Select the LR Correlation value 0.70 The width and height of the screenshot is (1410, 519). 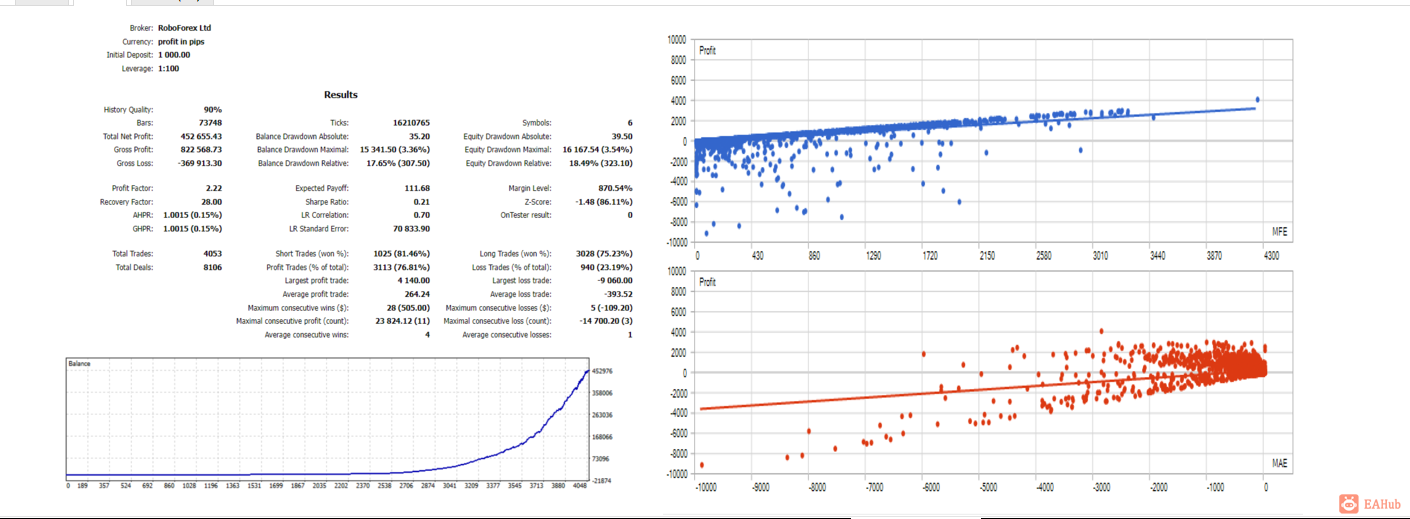(x=422, y=215)
